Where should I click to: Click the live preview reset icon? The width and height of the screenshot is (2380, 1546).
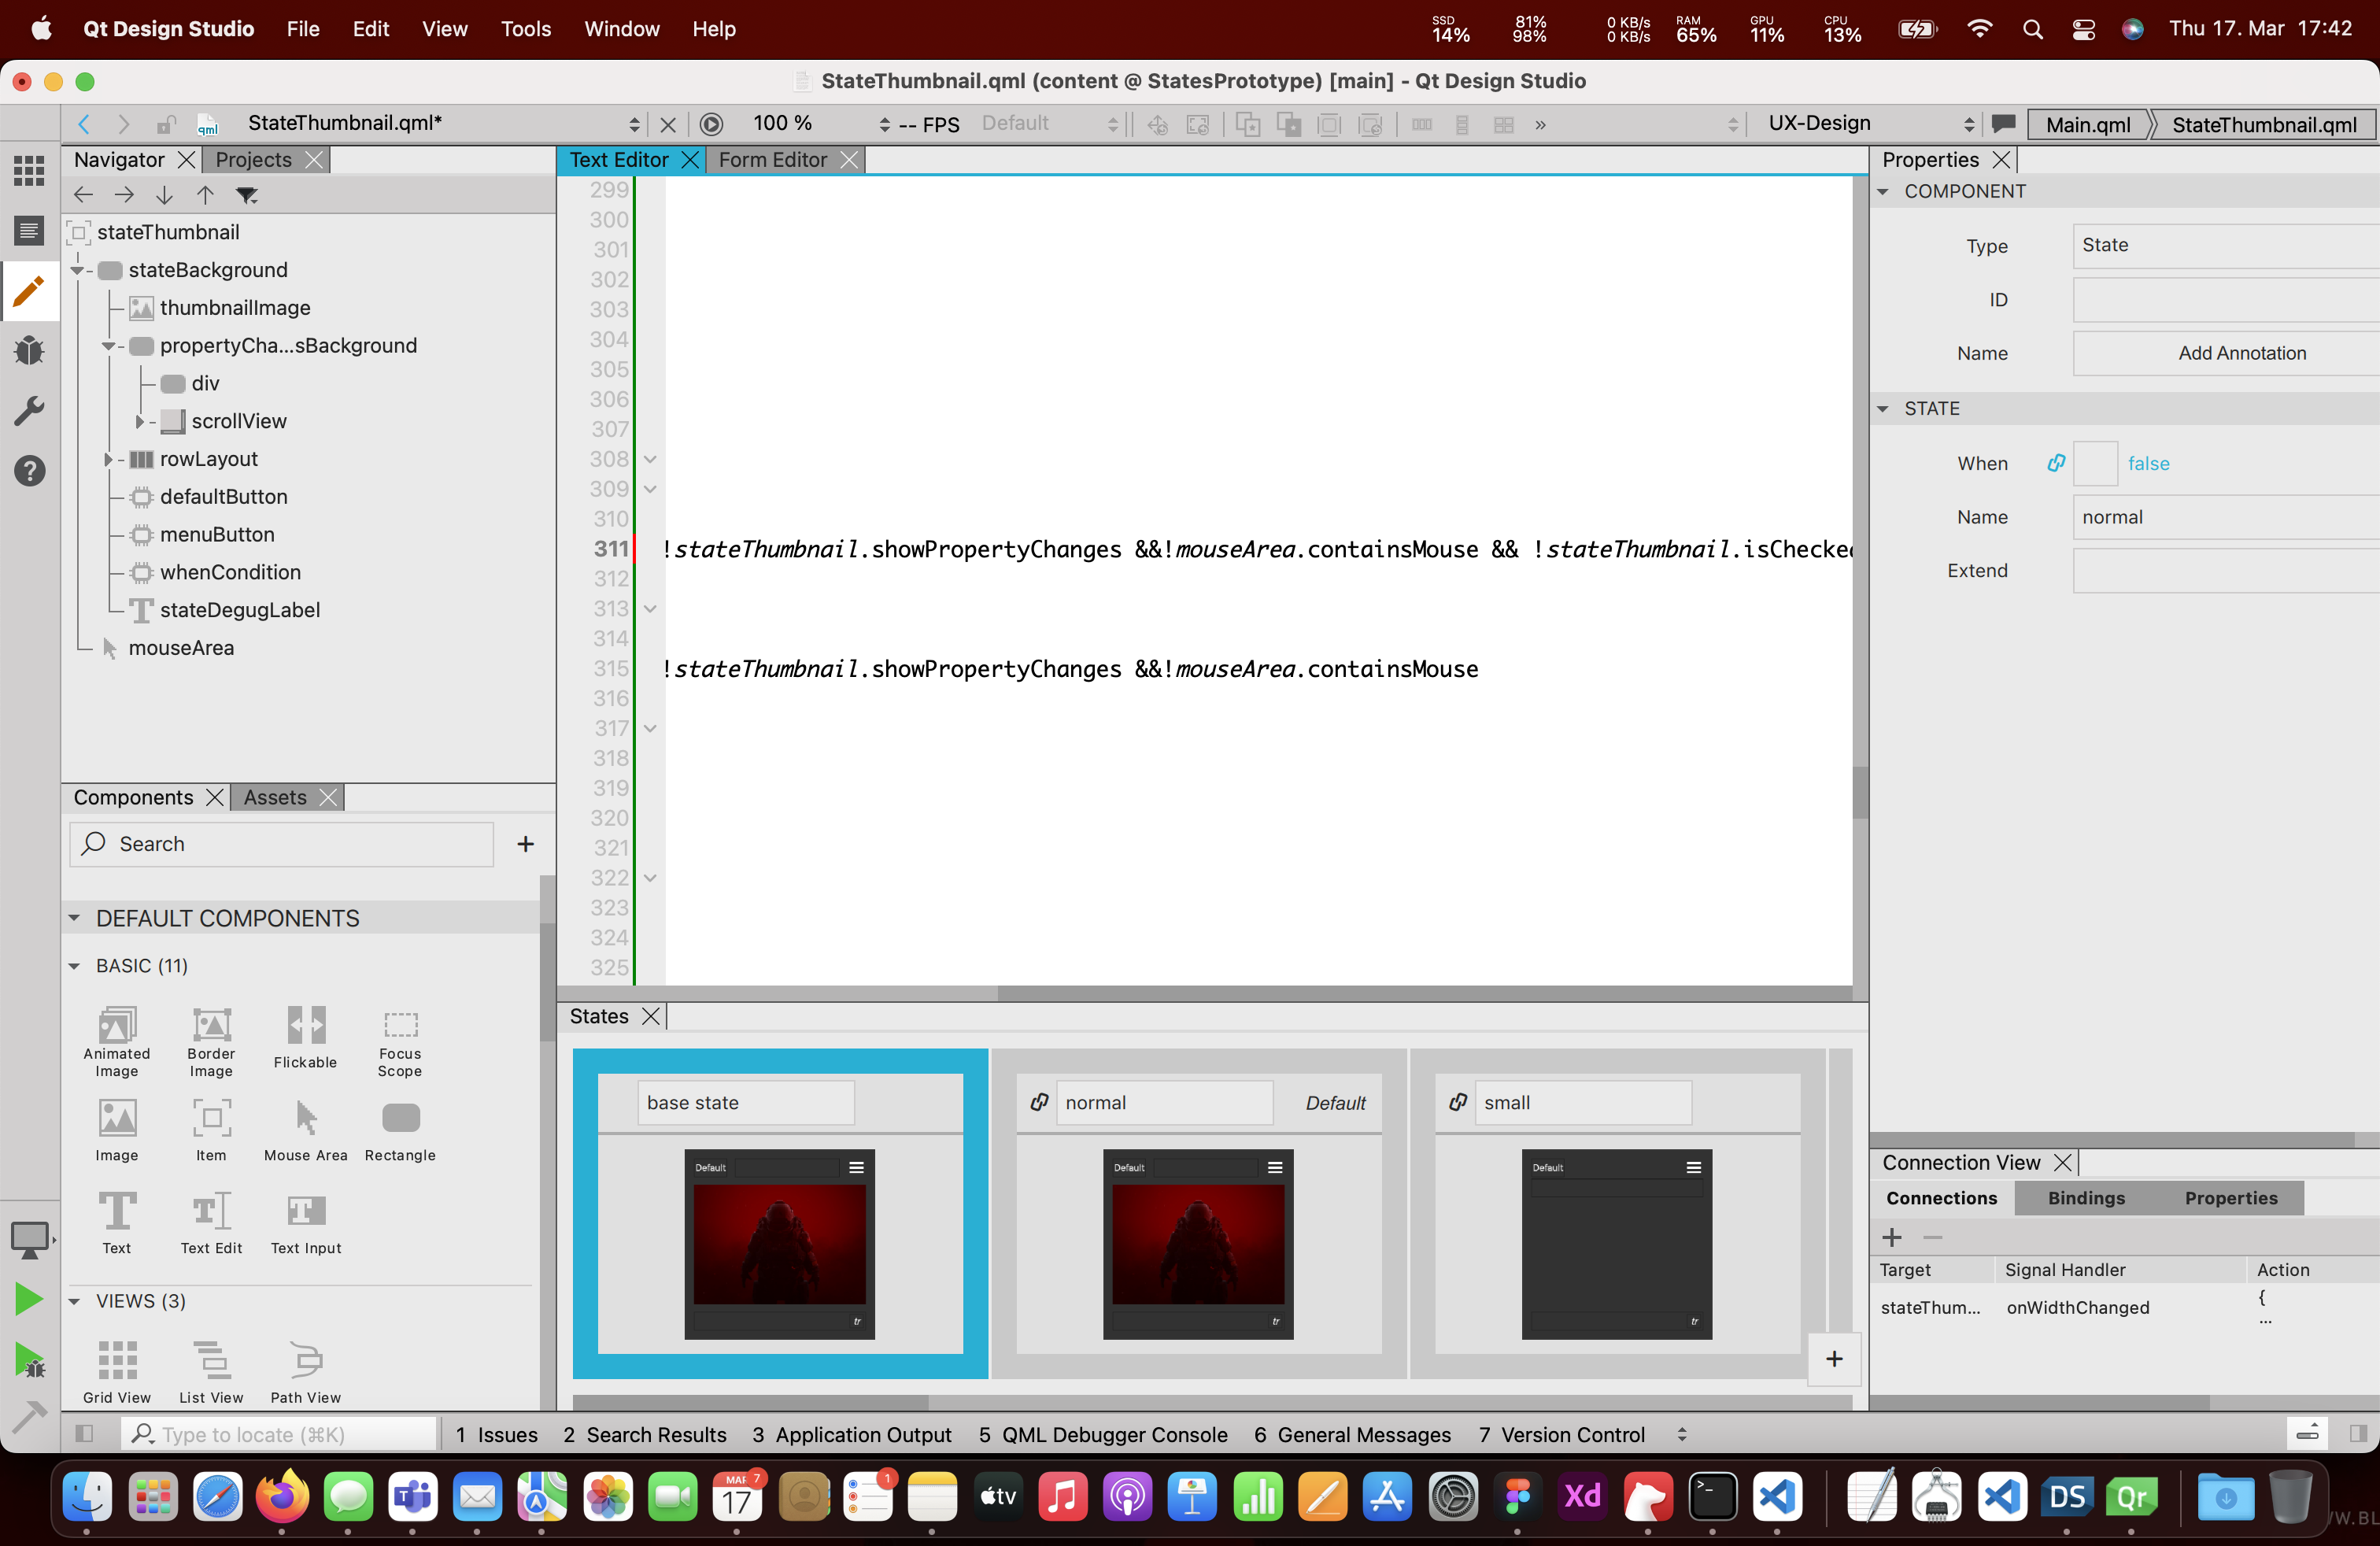(x=711, y=124)
